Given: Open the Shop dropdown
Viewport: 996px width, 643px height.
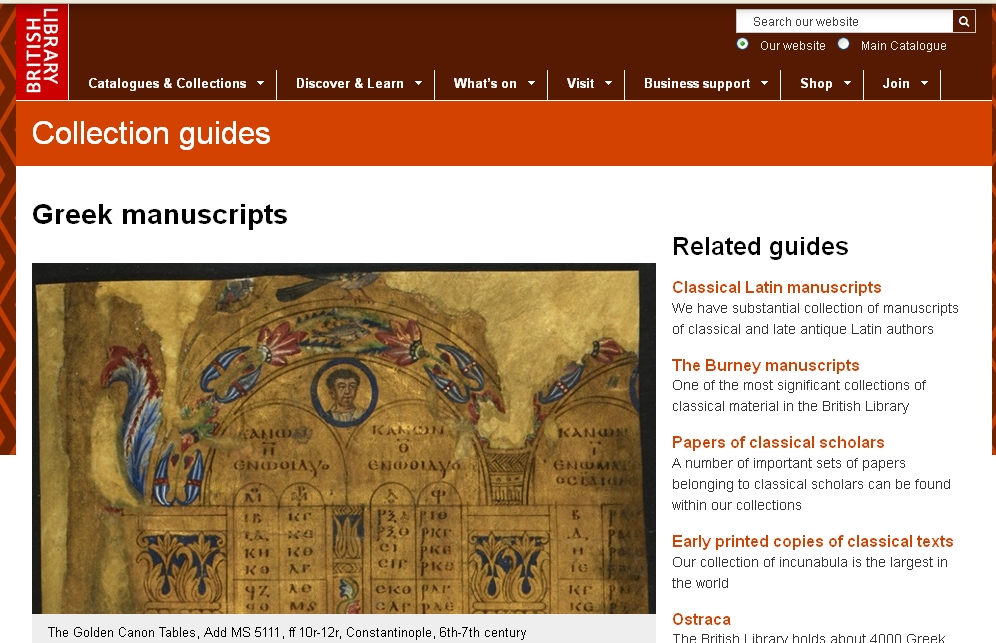Looking at the screenshot, I should [822, 84].
